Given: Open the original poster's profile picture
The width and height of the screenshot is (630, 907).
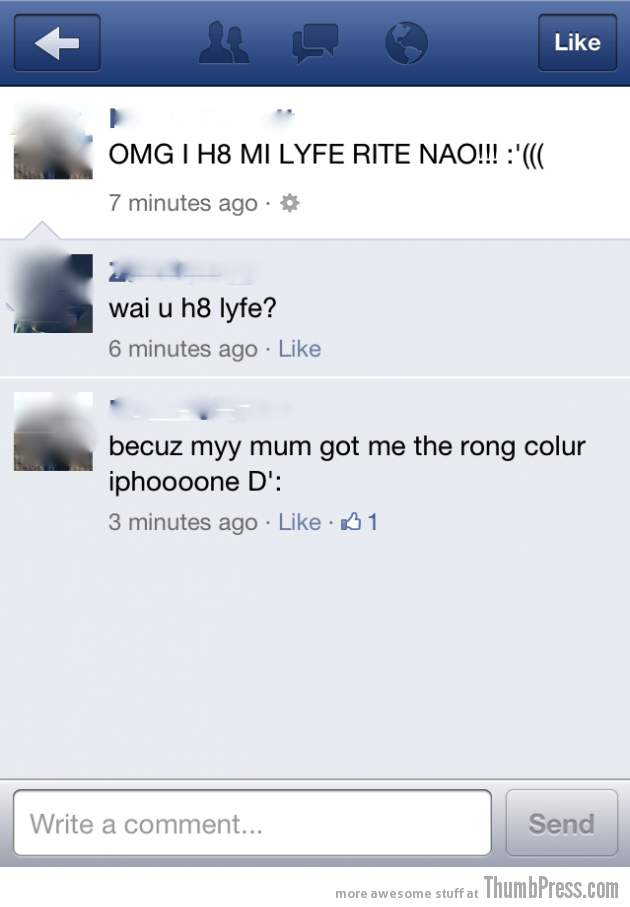Looking at the screenshot, I should coord(53,140).
